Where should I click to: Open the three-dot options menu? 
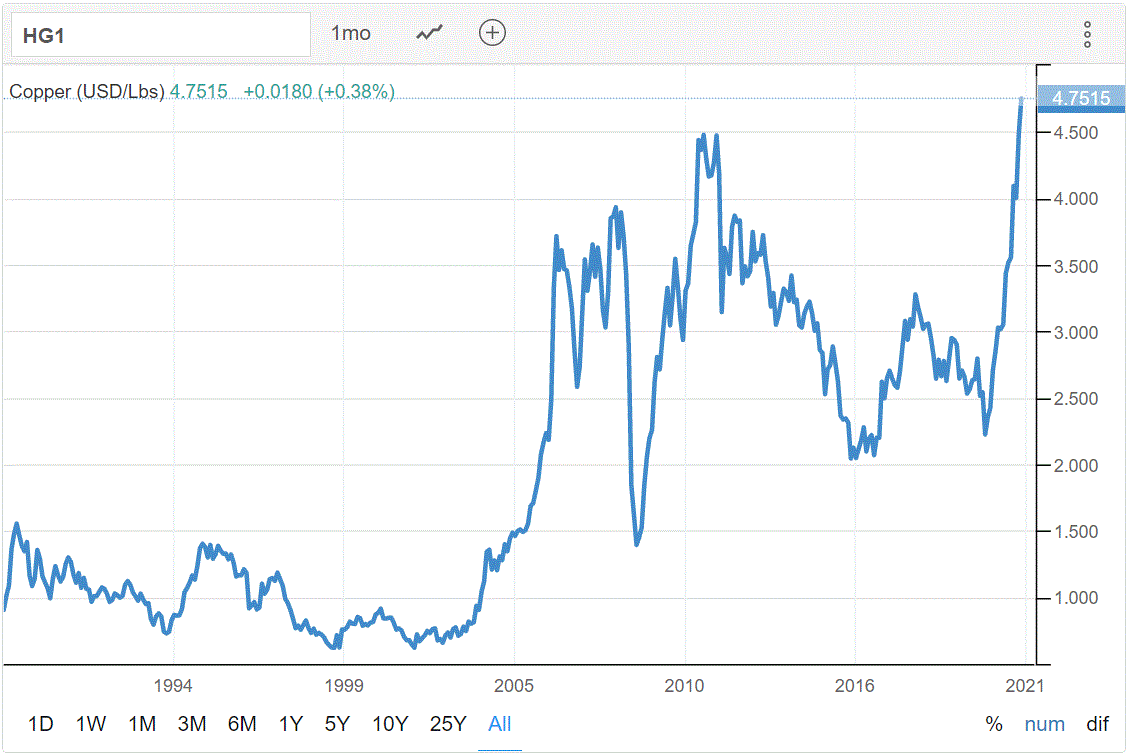click(x=1087, y=34)
